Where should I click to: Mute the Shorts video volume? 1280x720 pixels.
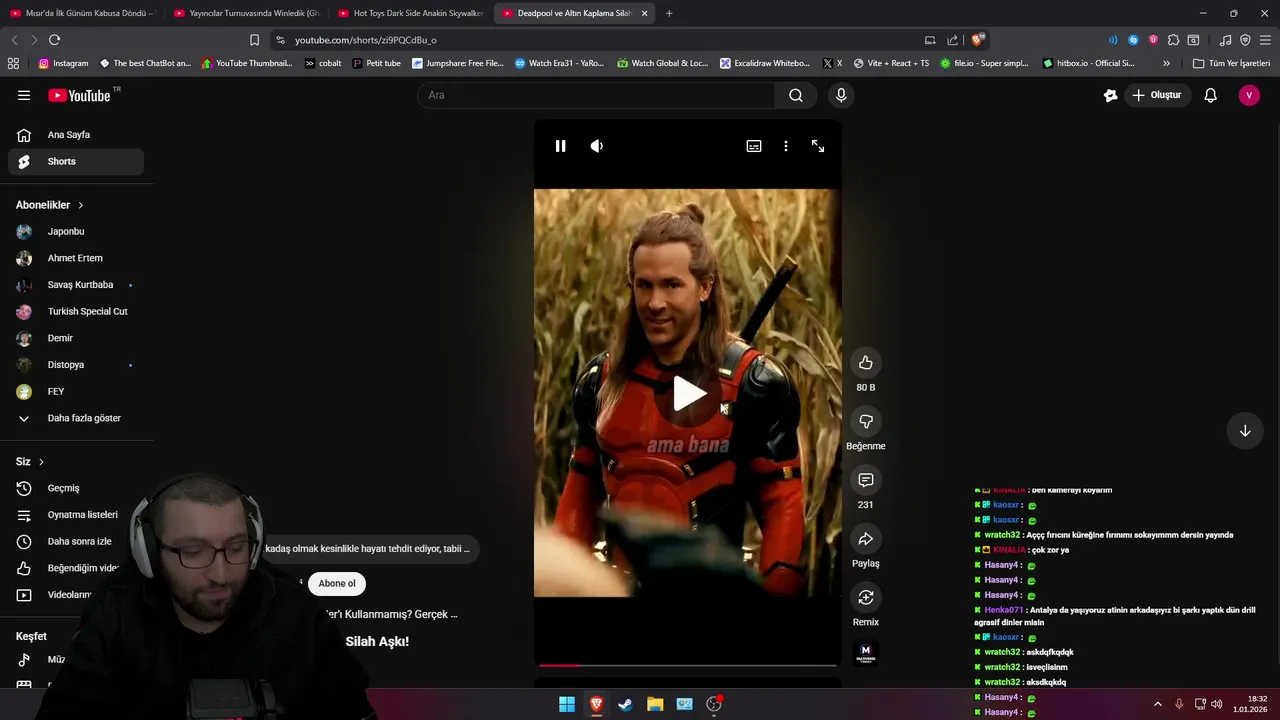click(597, 146)
